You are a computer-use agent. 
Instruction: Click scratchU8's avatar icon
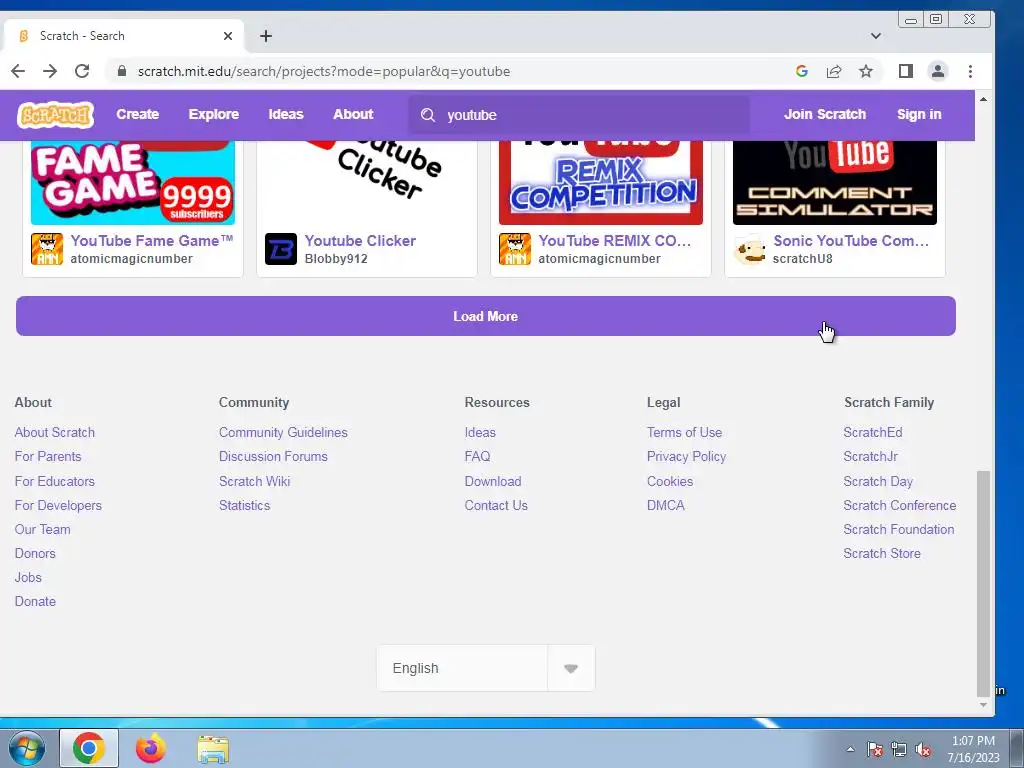click(x=749, y=249)
